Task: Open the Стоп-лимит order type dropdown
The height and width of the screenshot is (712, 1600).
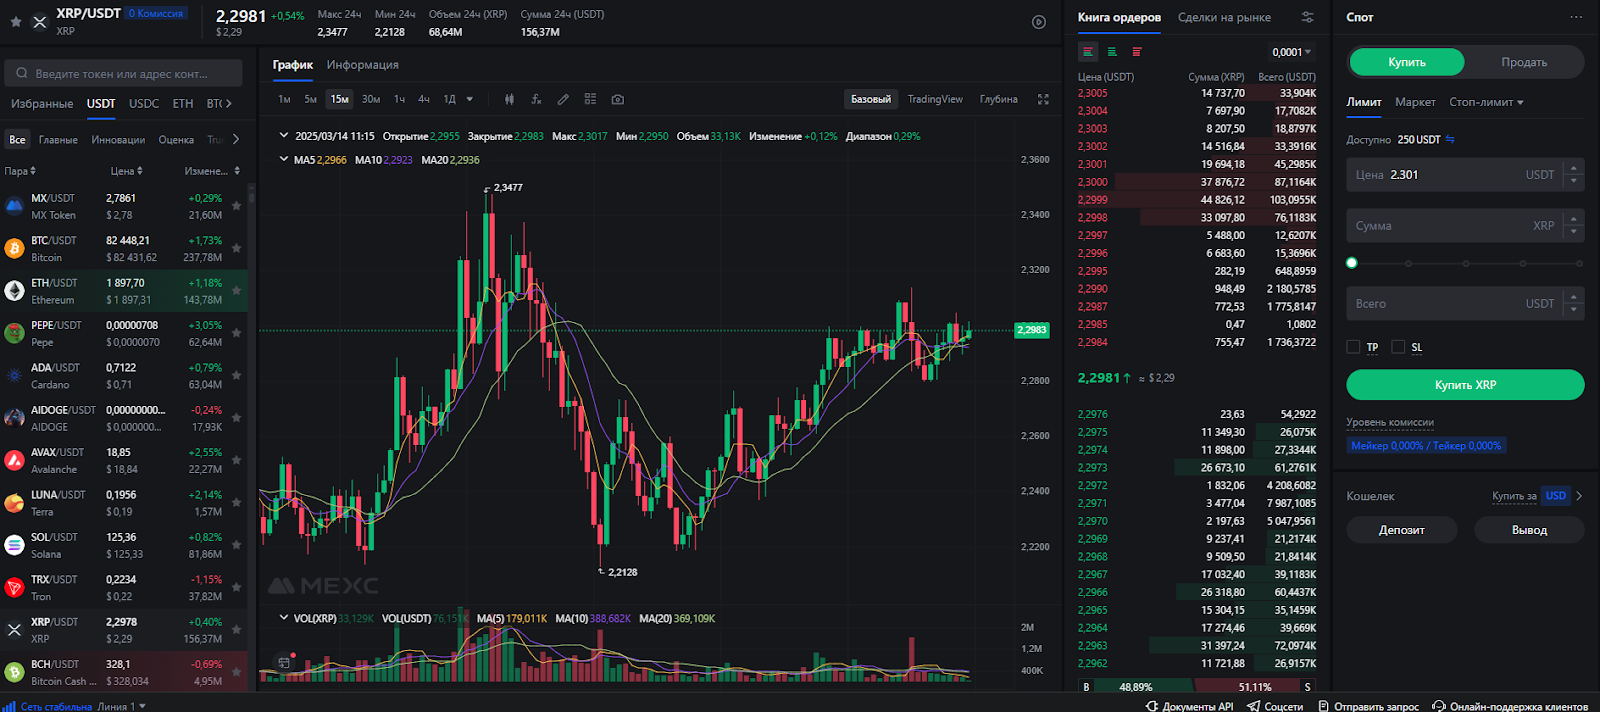Action: (1486, 102)
